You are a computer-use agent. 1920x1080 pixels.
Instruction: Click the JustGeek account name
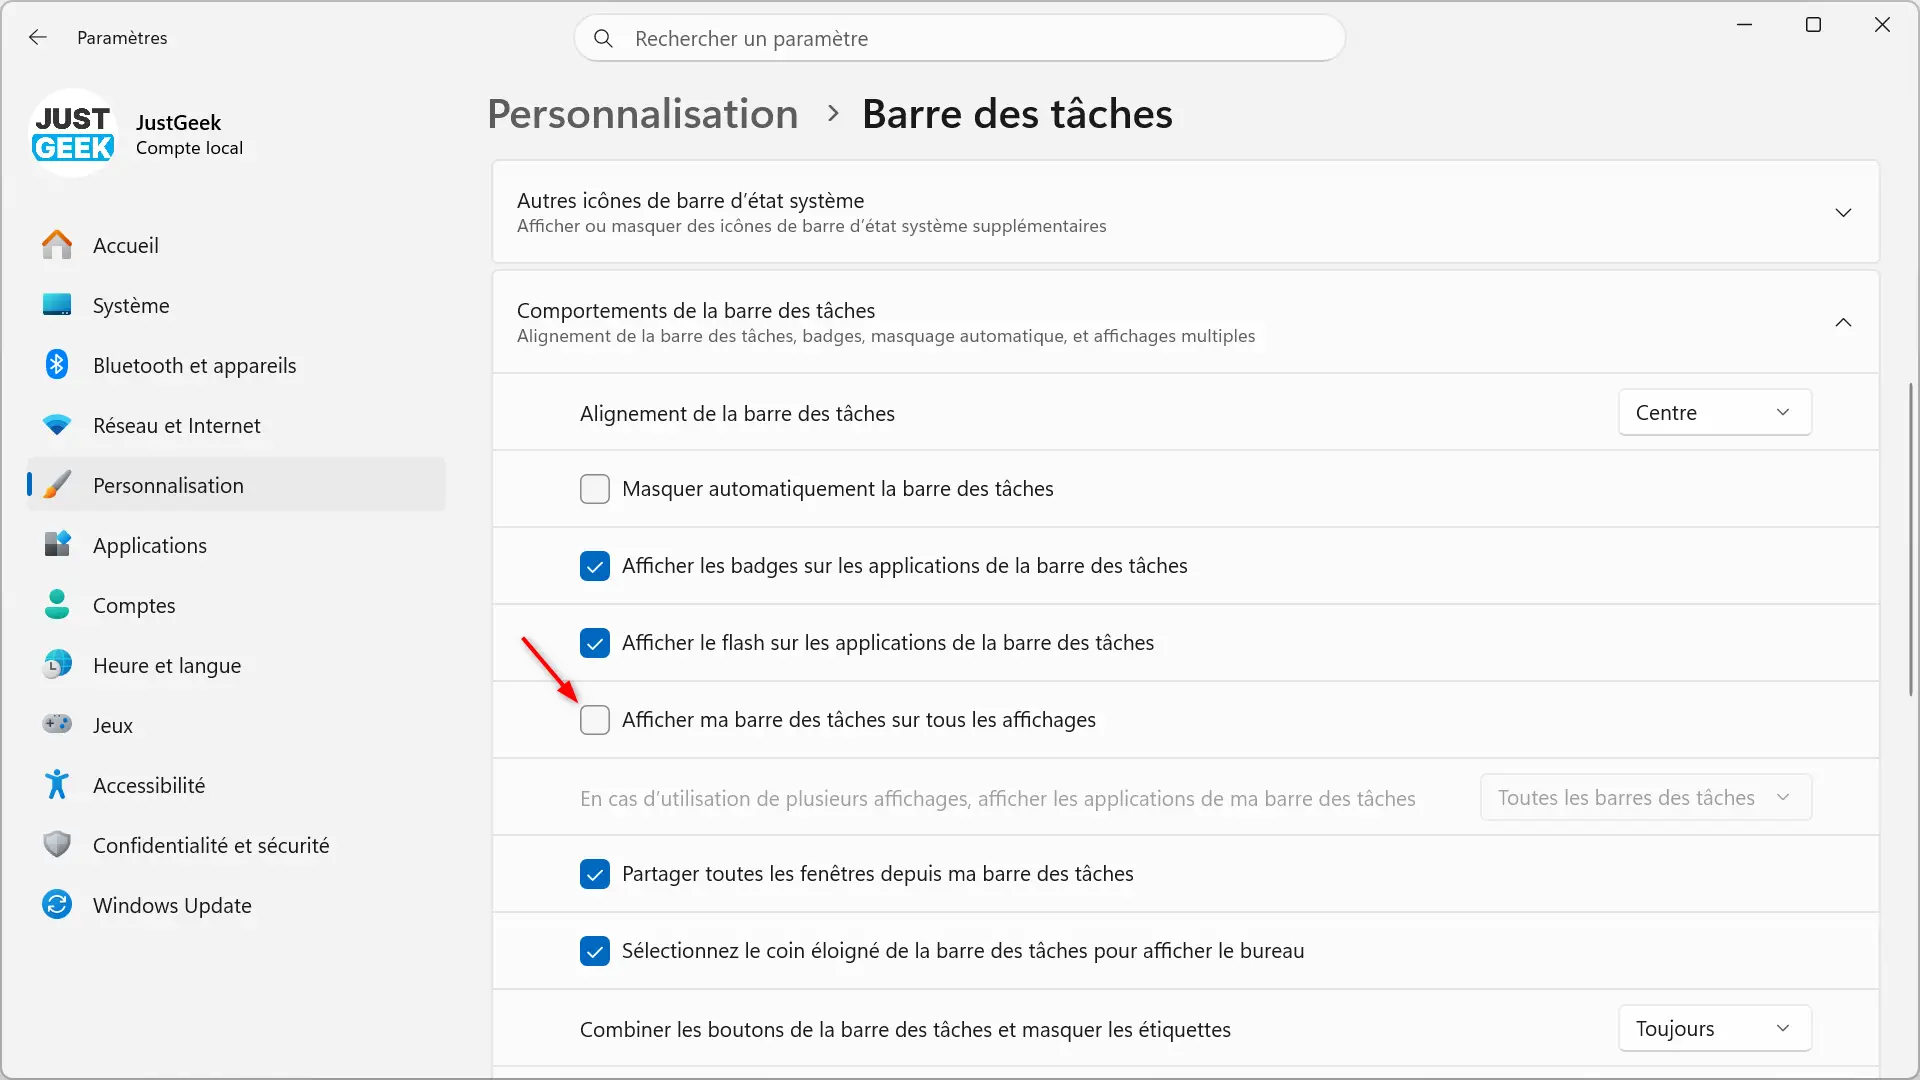tap(178, 122)
